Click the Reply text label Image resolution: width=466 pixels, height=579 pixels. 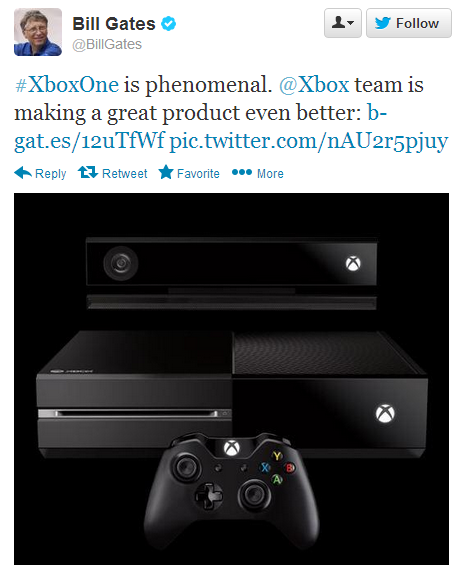[x=51, y=174]
